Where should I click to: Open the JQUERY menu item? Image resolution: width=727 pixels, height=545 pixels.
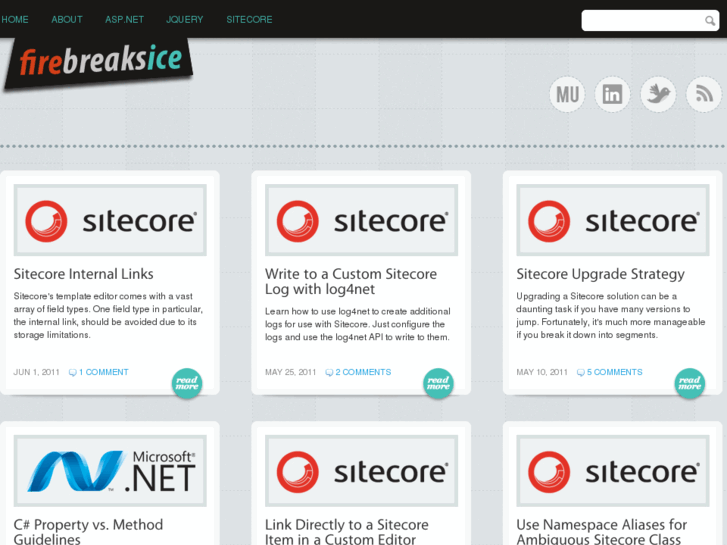pyautogui.click(x=185, y=19)
